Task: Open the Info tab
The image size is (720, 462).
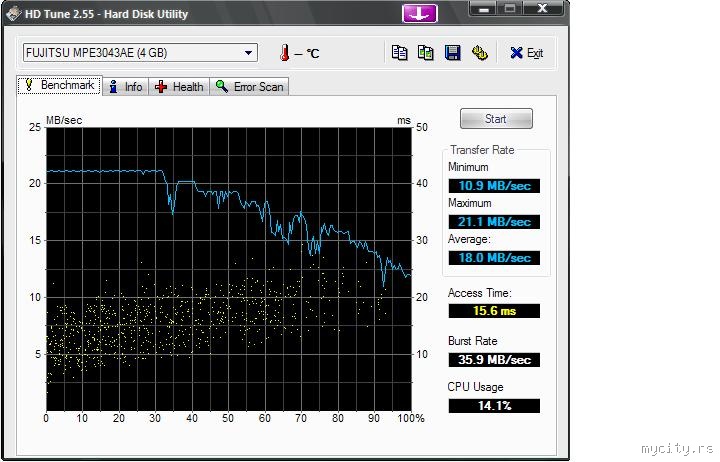Action: click(125, 87)
